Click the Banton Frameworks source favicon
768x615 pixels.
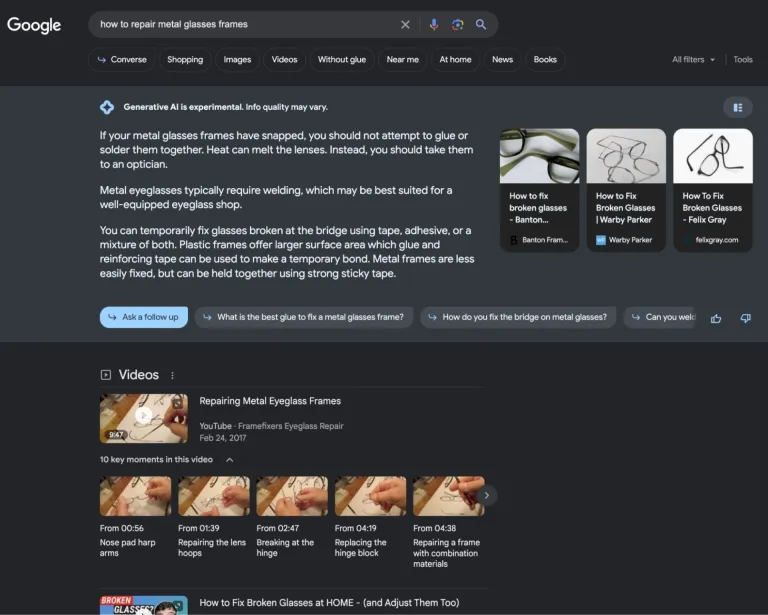pos(513,240)
